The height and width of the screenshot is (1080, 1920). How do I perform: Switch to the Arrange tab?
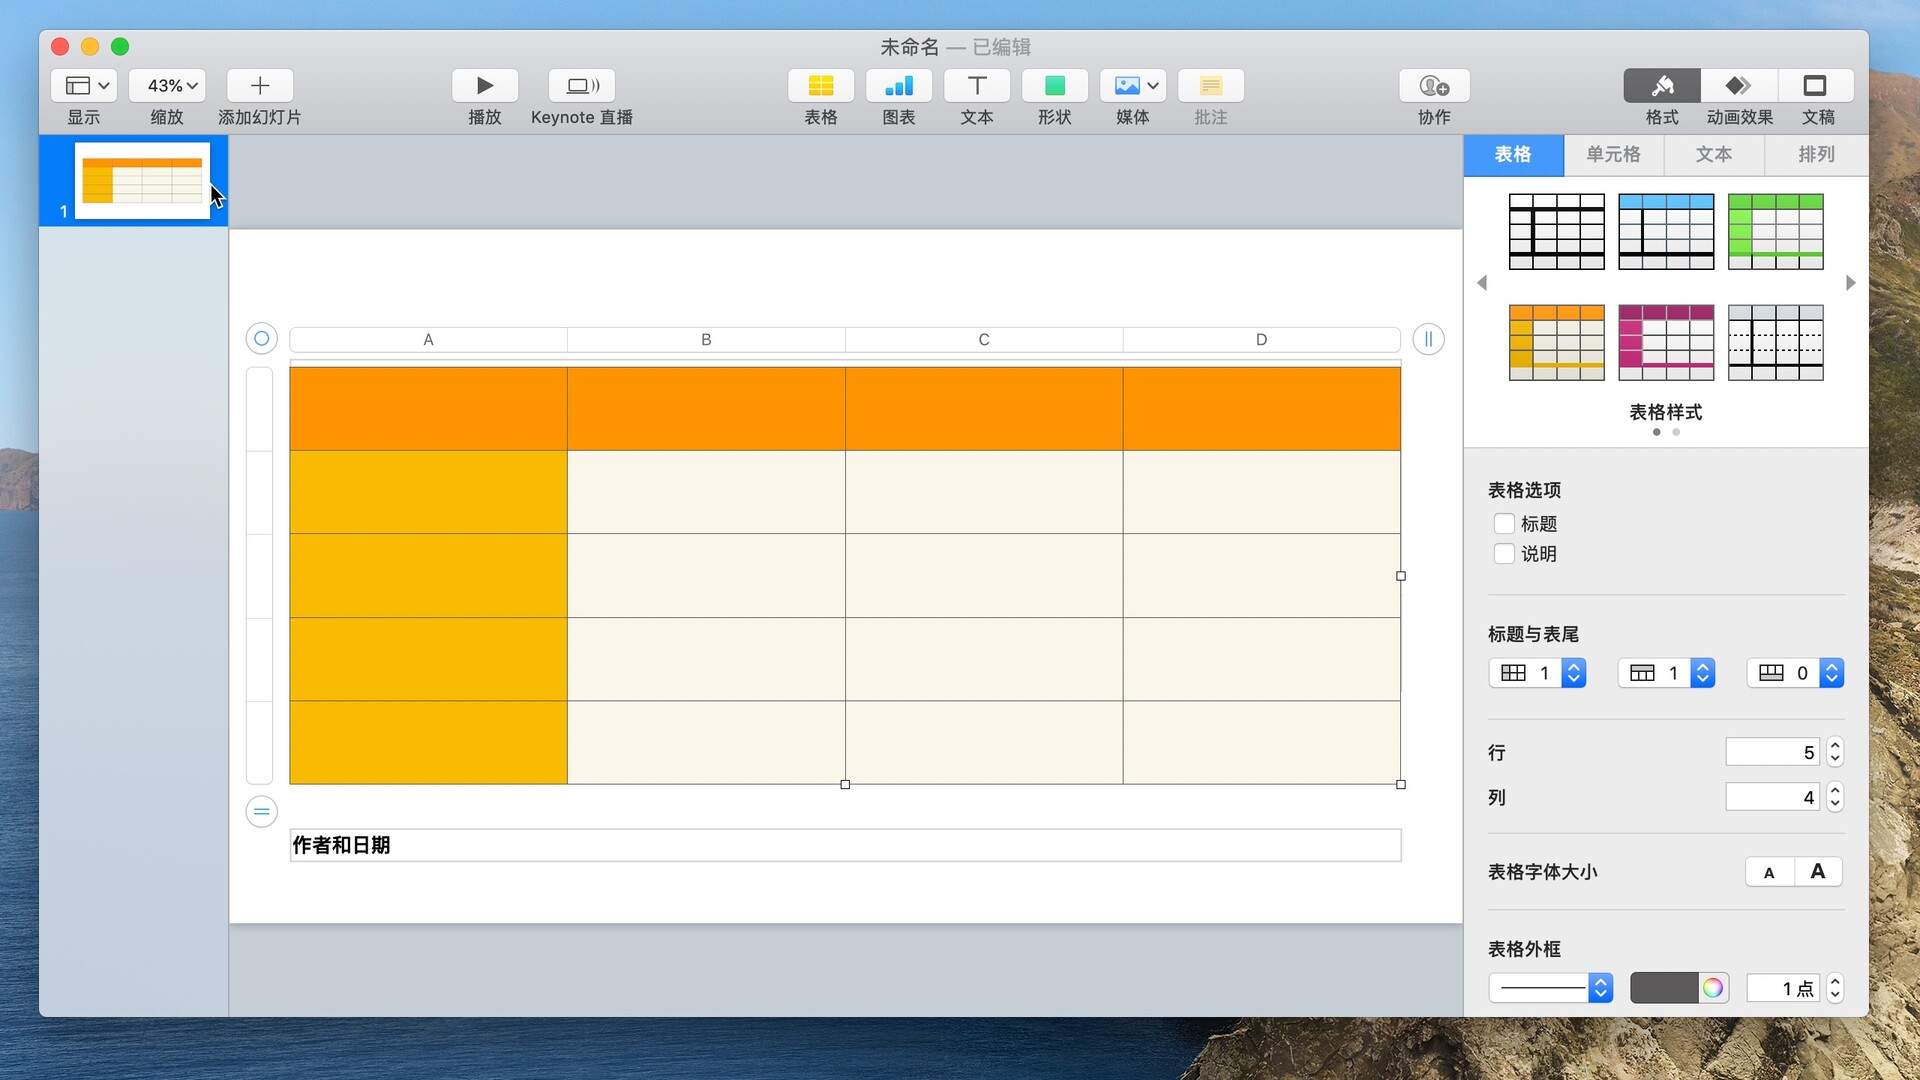click(1816, 155)
